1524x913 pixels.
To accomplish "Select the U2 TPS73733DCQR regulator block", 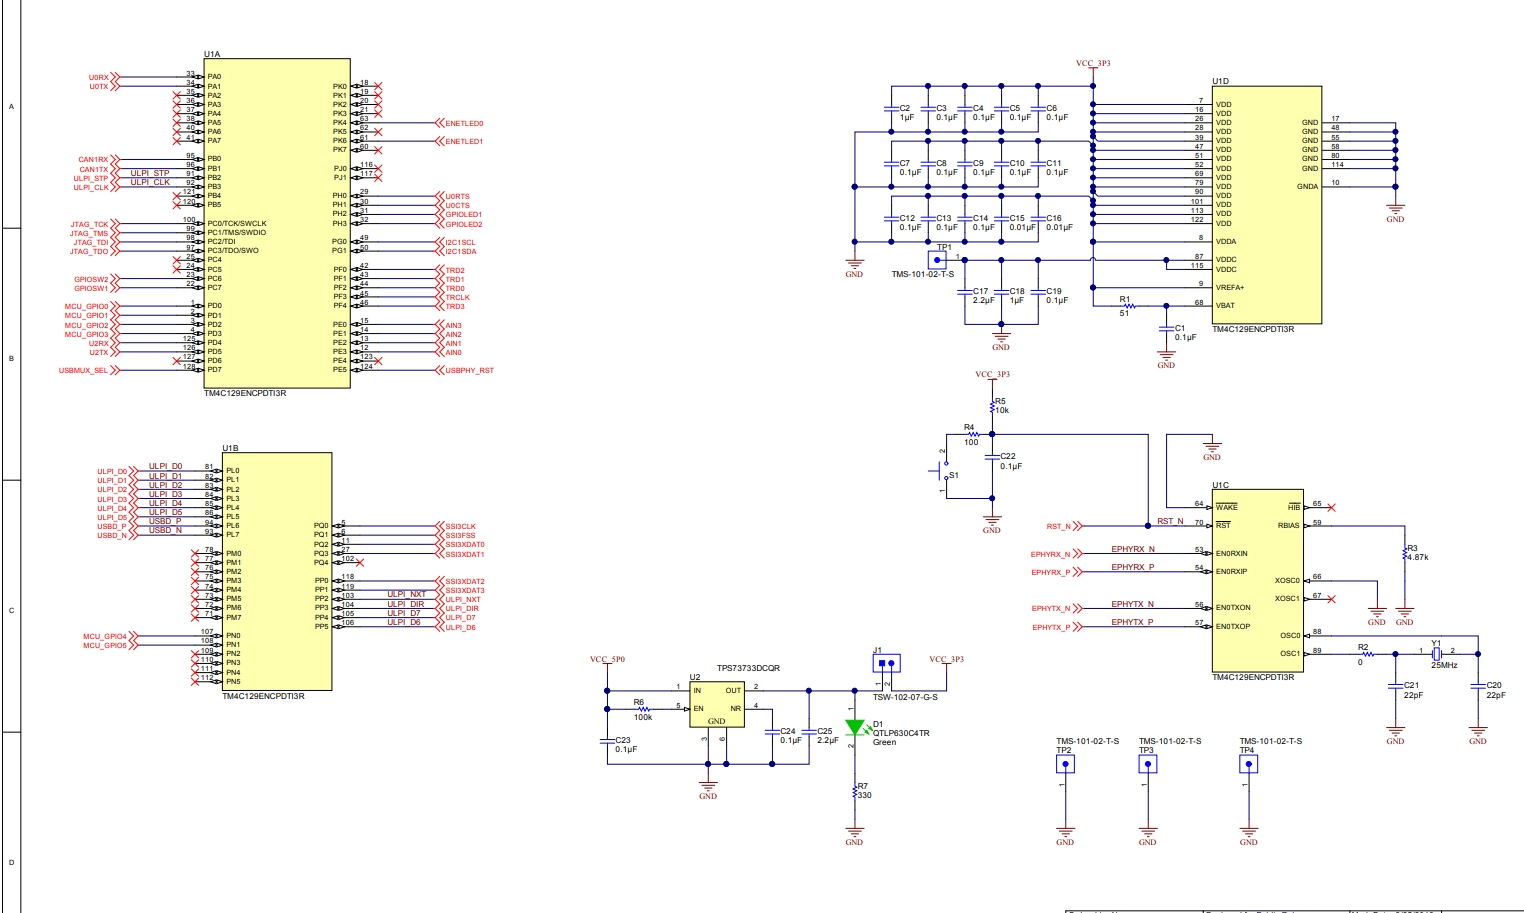I will click(x=717, y=704).
